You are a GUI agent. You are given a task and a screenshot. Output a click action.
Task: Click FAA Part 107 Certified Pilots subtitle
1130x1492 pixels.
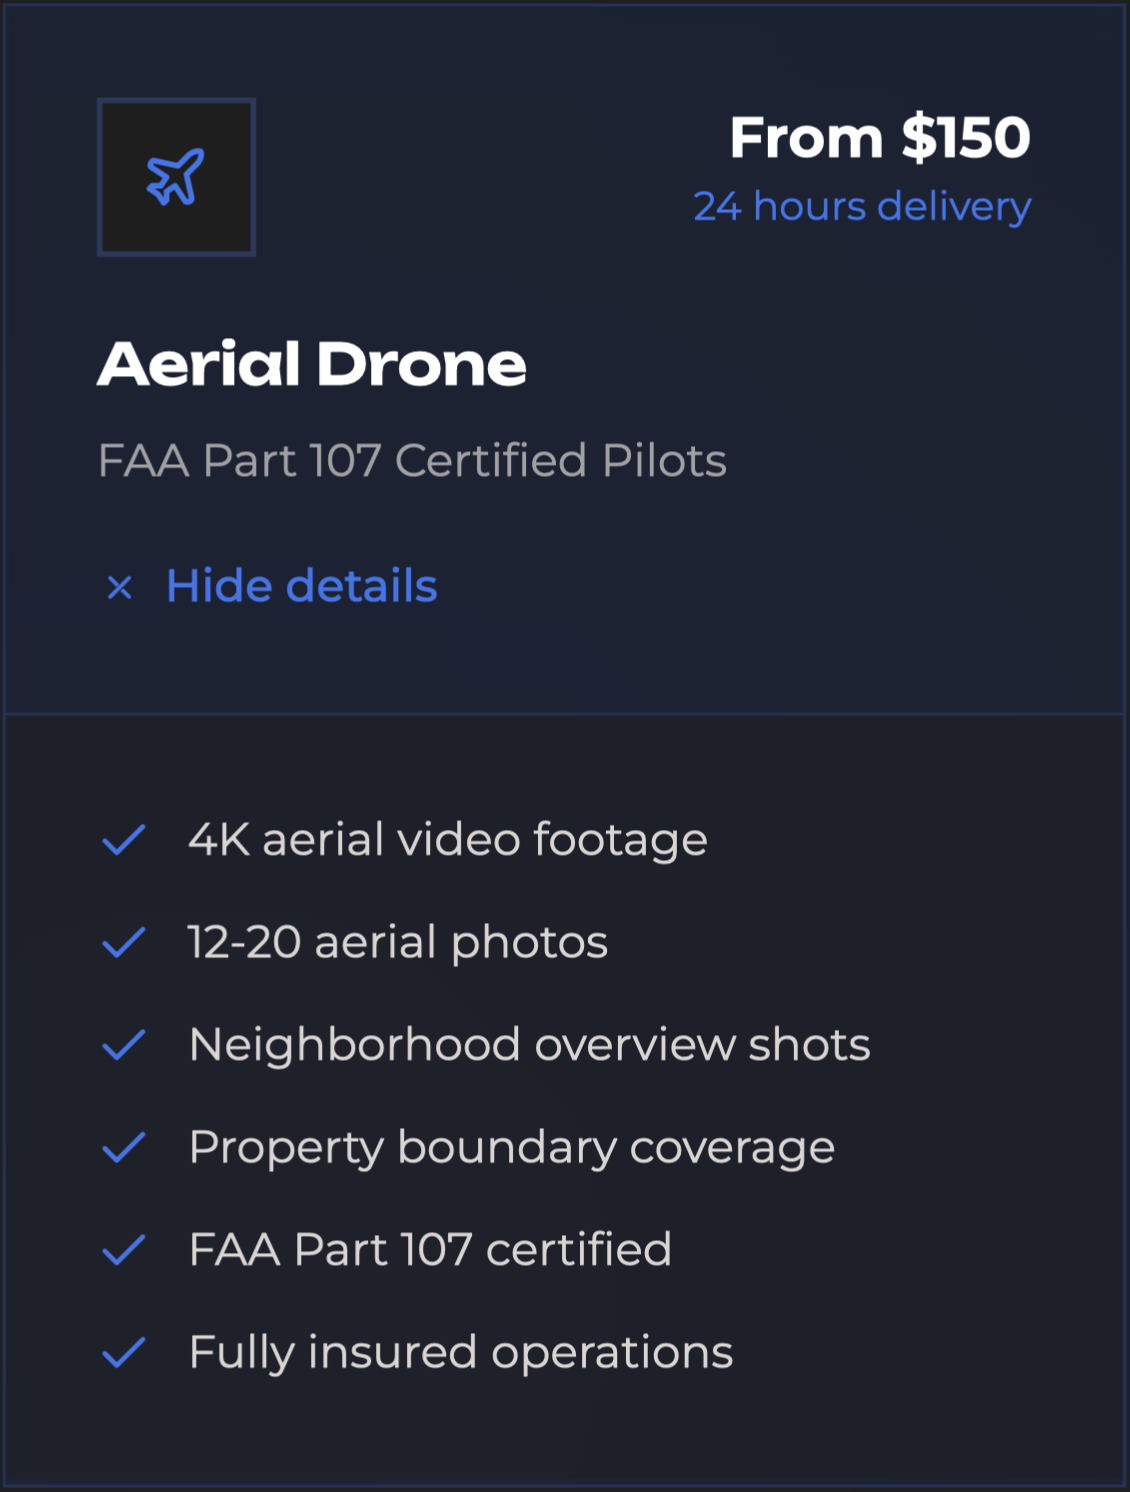click(x=412, y=461)
